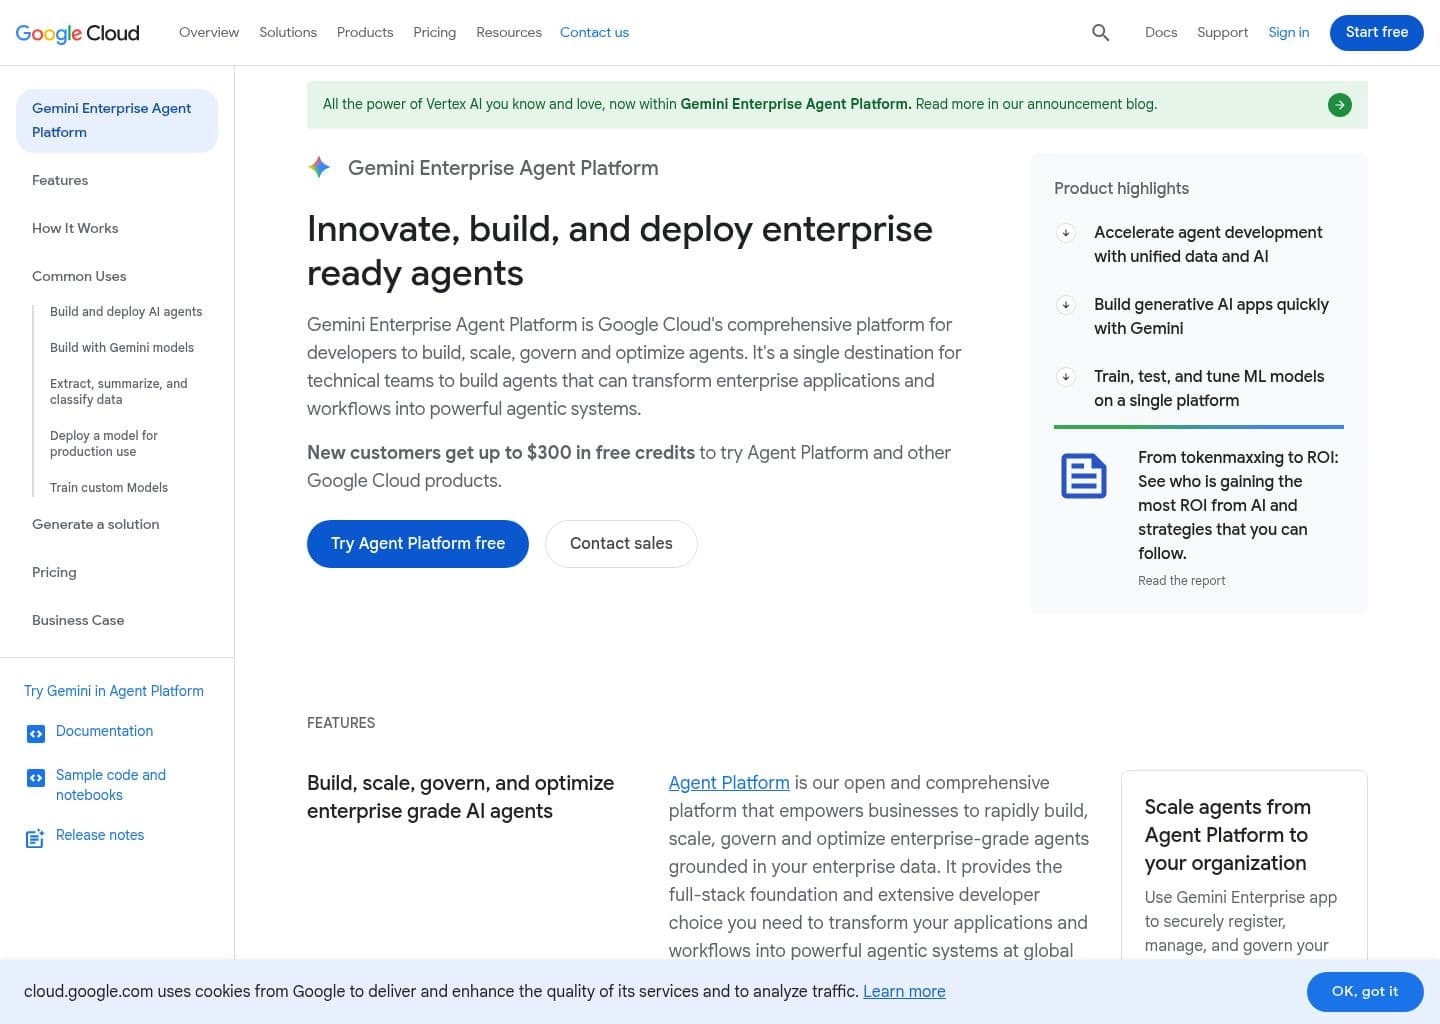Go to Extract, summarize, and classify data

pyautogui.click(x=119, y=392)
